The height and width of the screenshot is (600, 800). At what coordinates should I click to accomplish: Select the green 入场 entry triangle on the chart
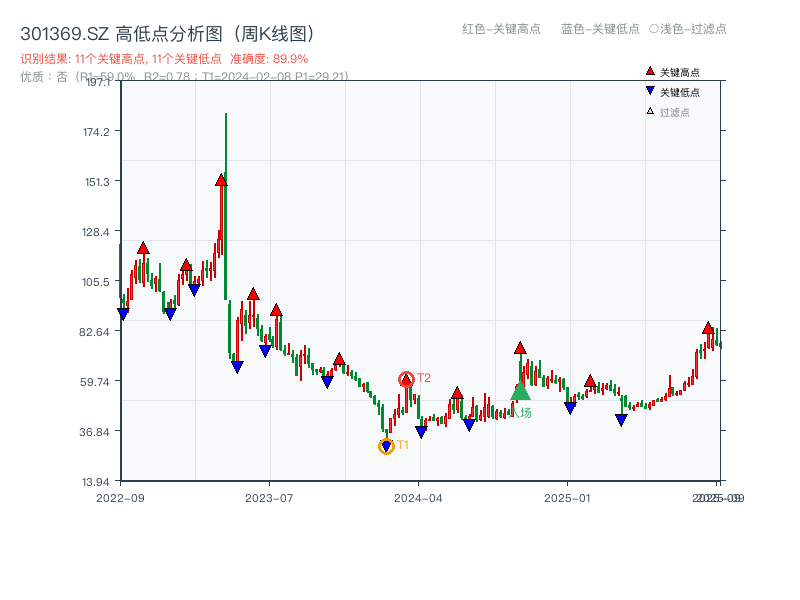point(520,393)
